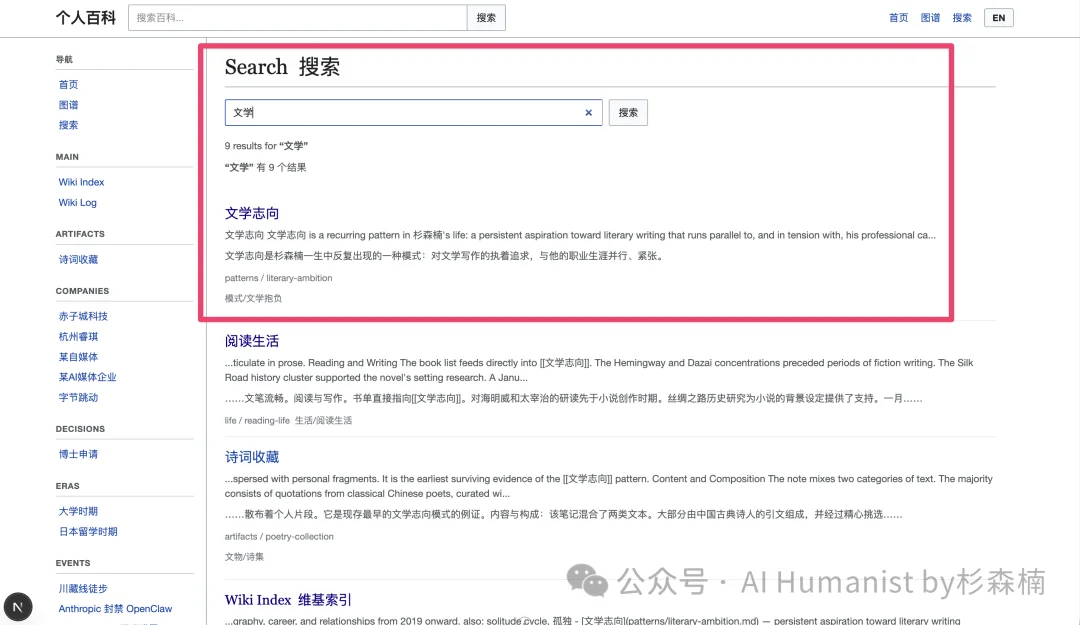
Task: Switch language with the EN toggle
Action: (998, 17)
